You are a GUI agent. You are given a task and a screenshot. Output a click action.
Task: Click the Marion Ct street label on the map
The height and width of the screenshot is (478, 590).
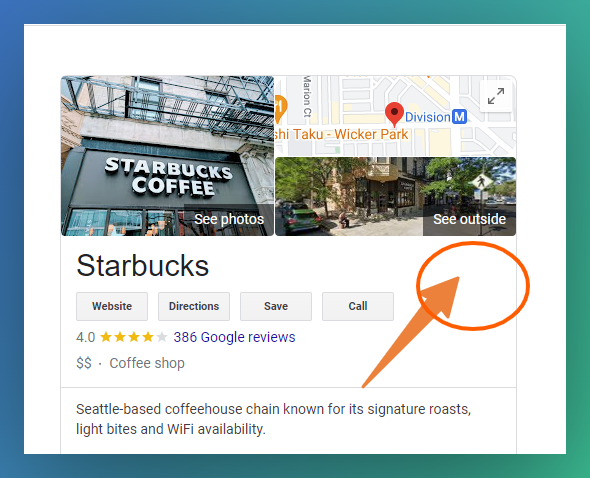(x=307, y=97)
